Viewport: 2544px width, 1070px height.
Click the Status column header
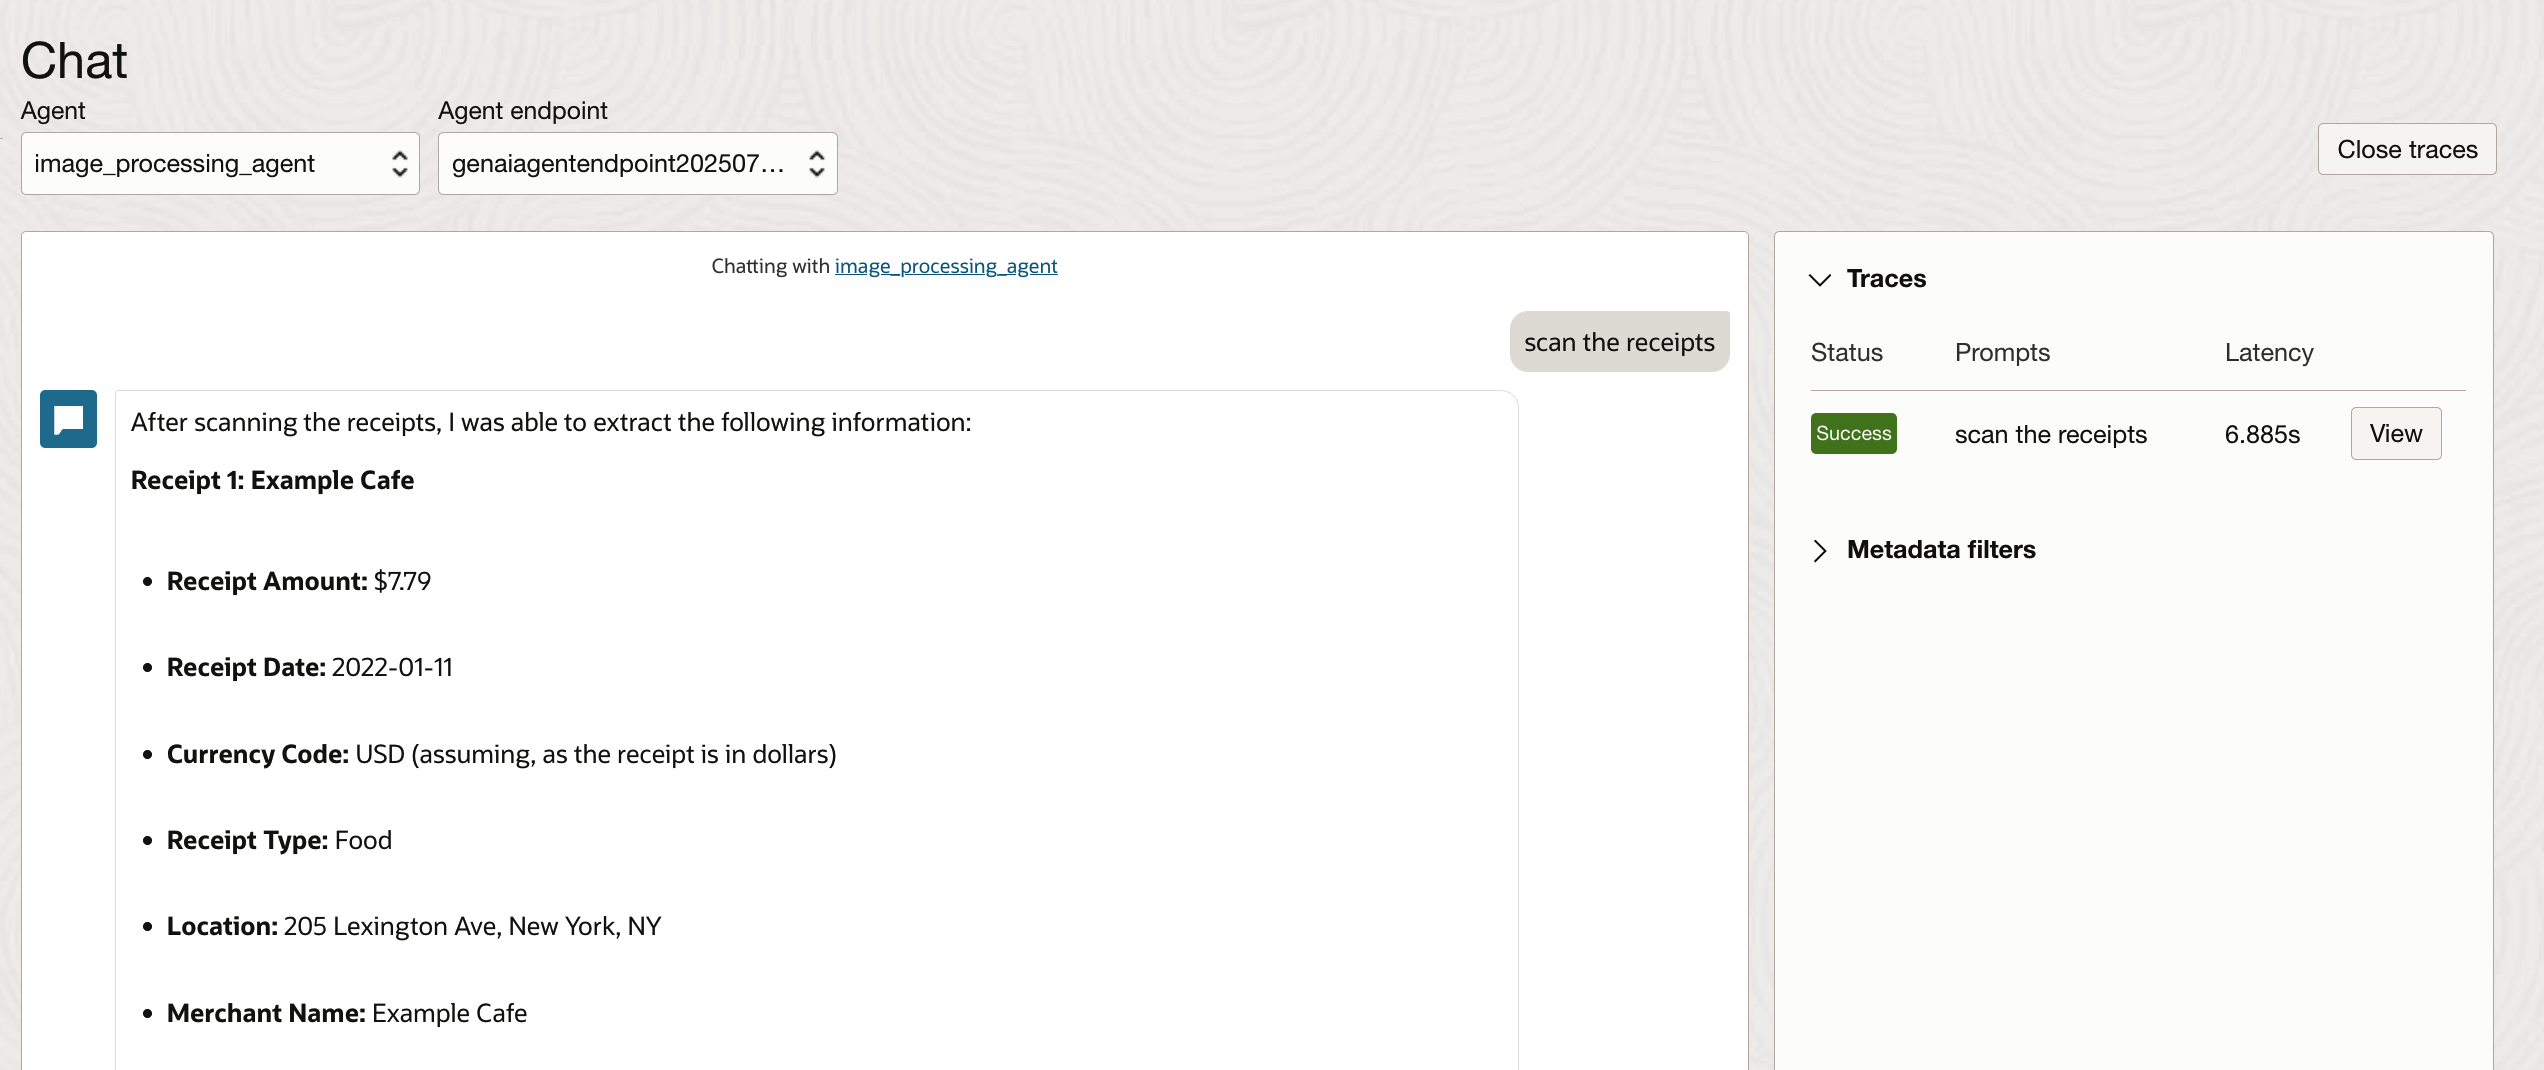1846,352
